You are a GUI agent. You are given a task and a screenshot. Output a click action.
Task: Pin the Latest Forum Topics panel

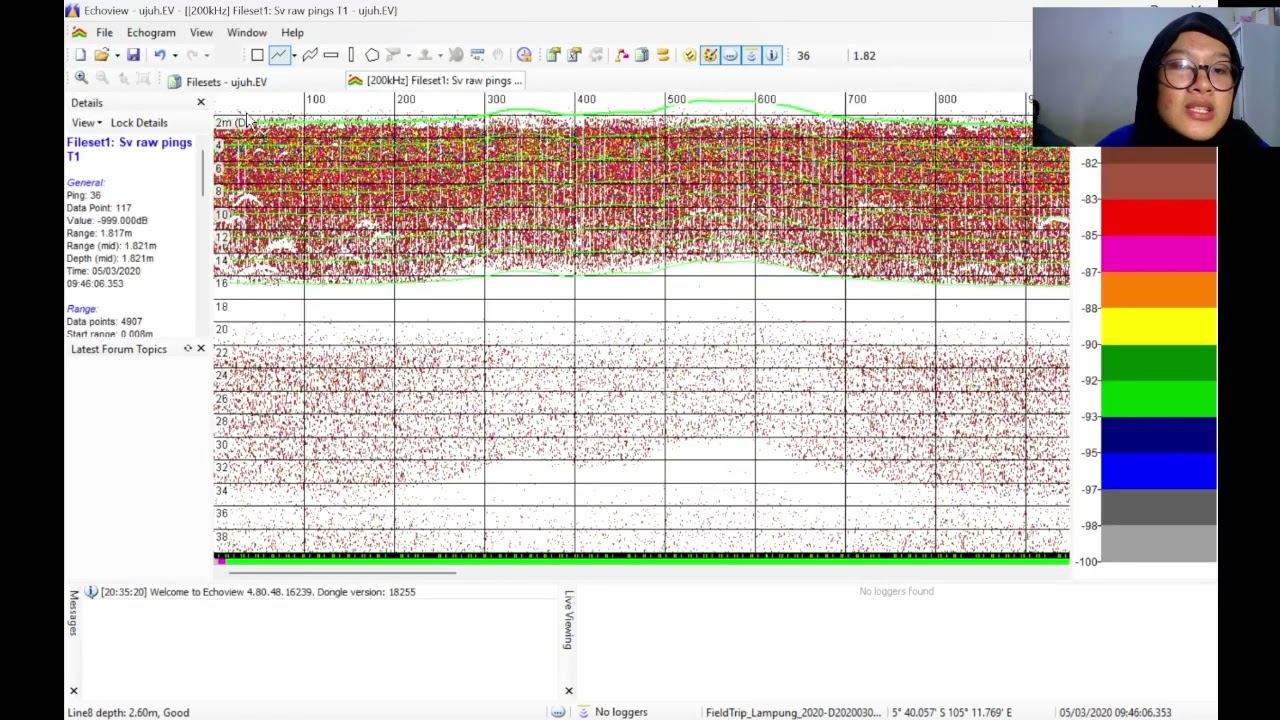click(187, 348)
